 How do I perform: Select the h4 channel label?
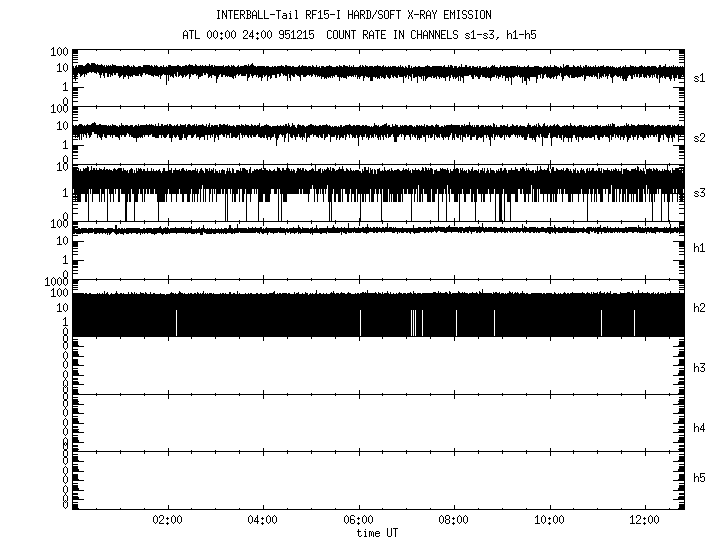coord(700,427)
